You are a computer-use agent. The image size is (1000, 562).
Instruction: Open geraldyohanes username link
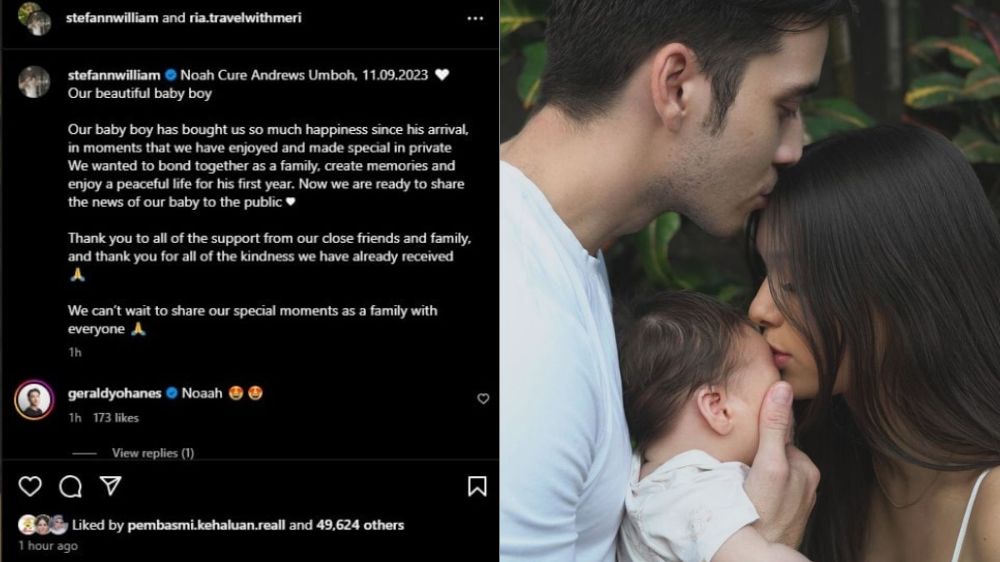(x=115, y=394)
